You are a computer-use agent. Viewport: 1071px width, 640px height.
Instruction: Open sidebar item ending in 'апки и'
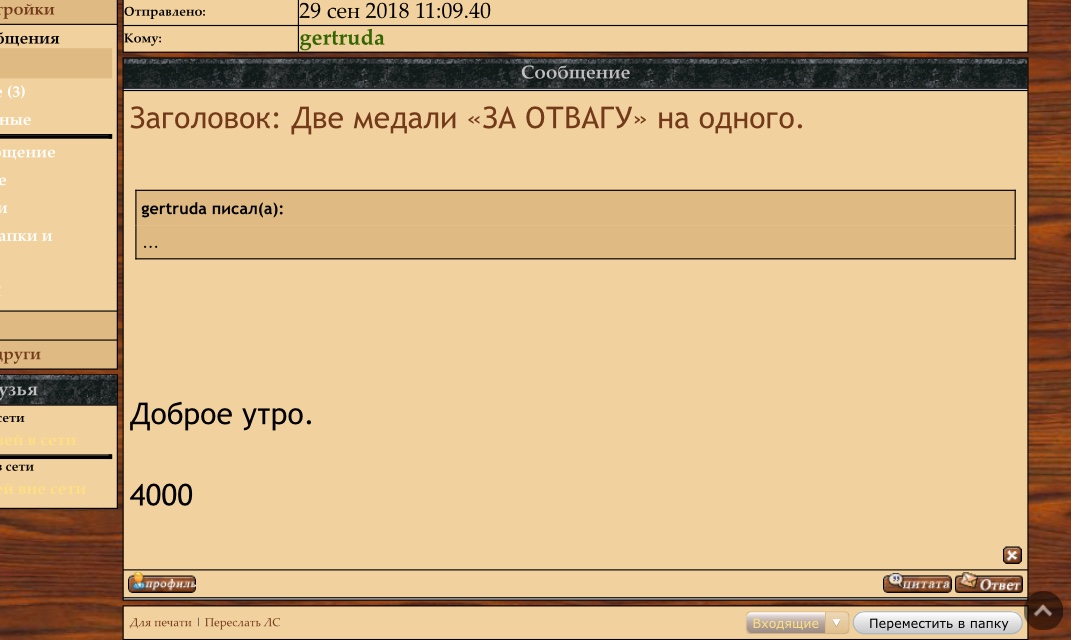click(x=26, y=236)
